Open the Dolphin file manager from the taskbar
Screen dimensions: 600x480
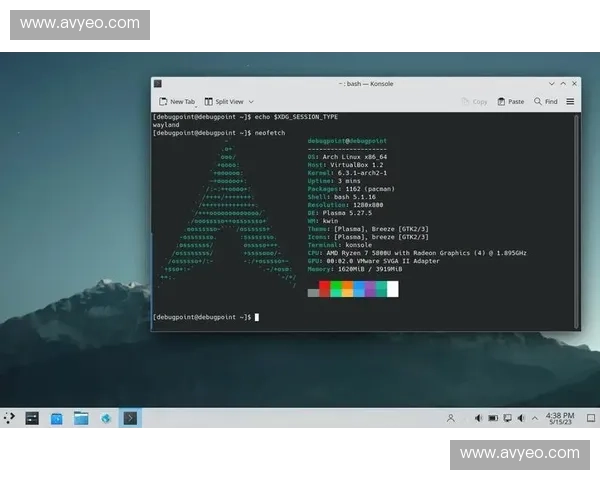click(81, 417)
